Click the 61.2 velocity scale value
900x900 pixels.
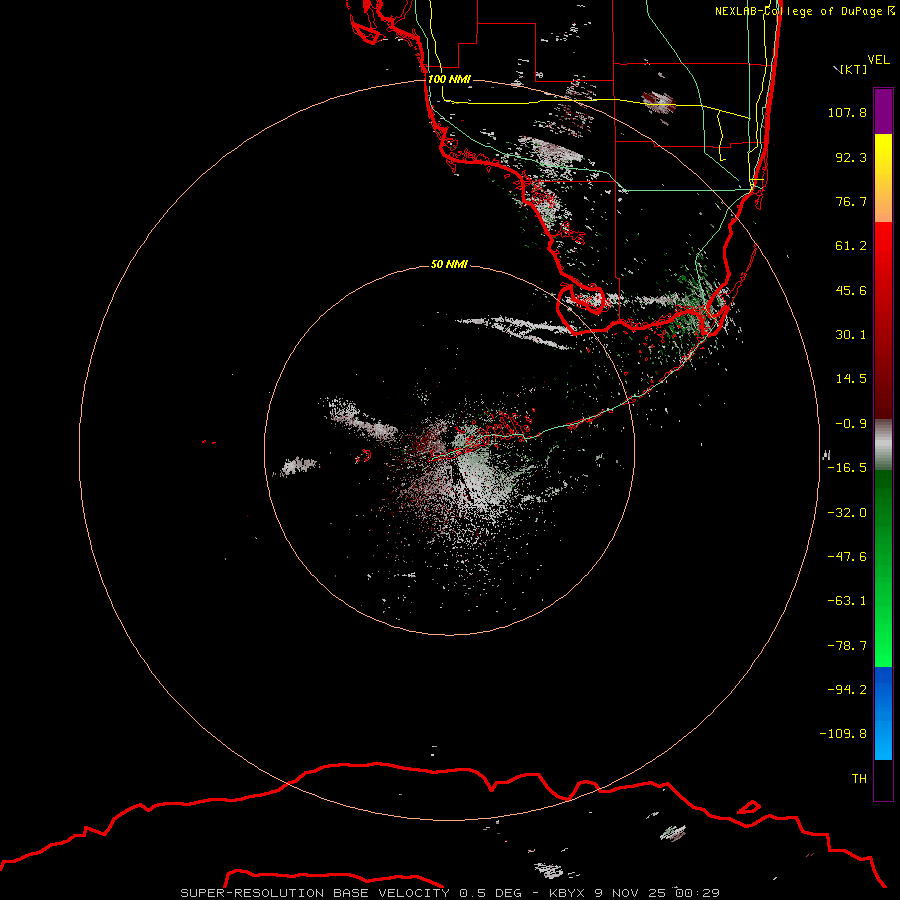tap(851, 246)
